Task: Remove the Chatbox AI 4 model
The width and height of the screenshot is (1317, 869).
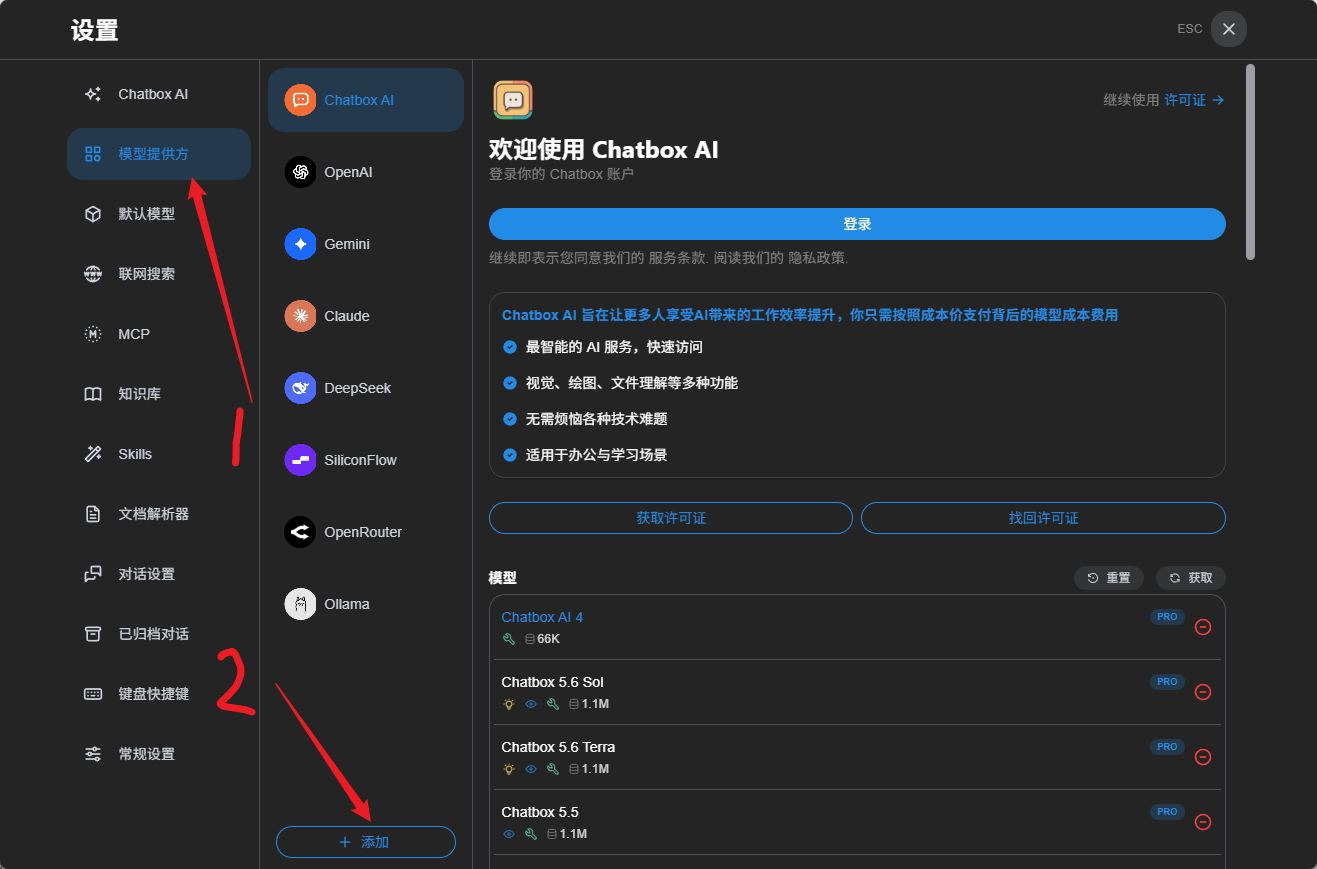Action: (1203, 627)
